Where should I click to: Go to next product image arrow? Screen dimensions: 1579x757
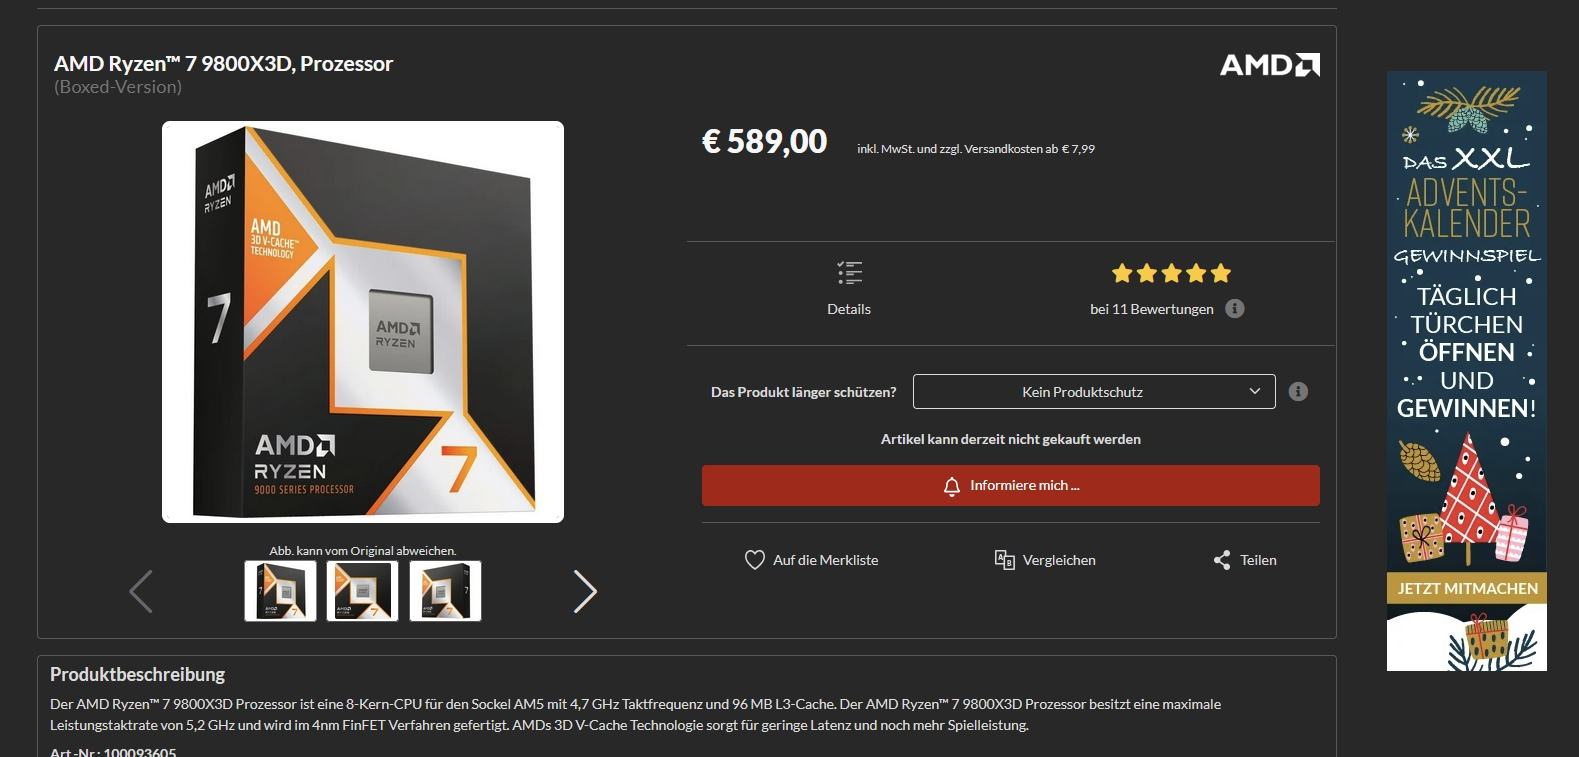(x=585, y=591)
